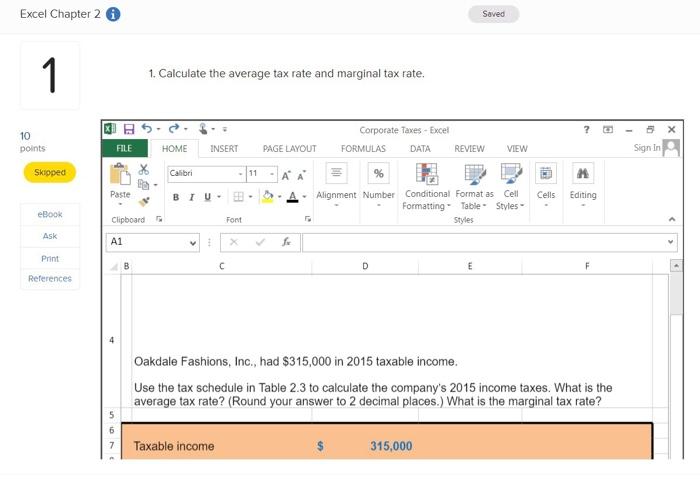700x480 pixels.
Task: Toggle bold formatting
Action: (176, 197)
